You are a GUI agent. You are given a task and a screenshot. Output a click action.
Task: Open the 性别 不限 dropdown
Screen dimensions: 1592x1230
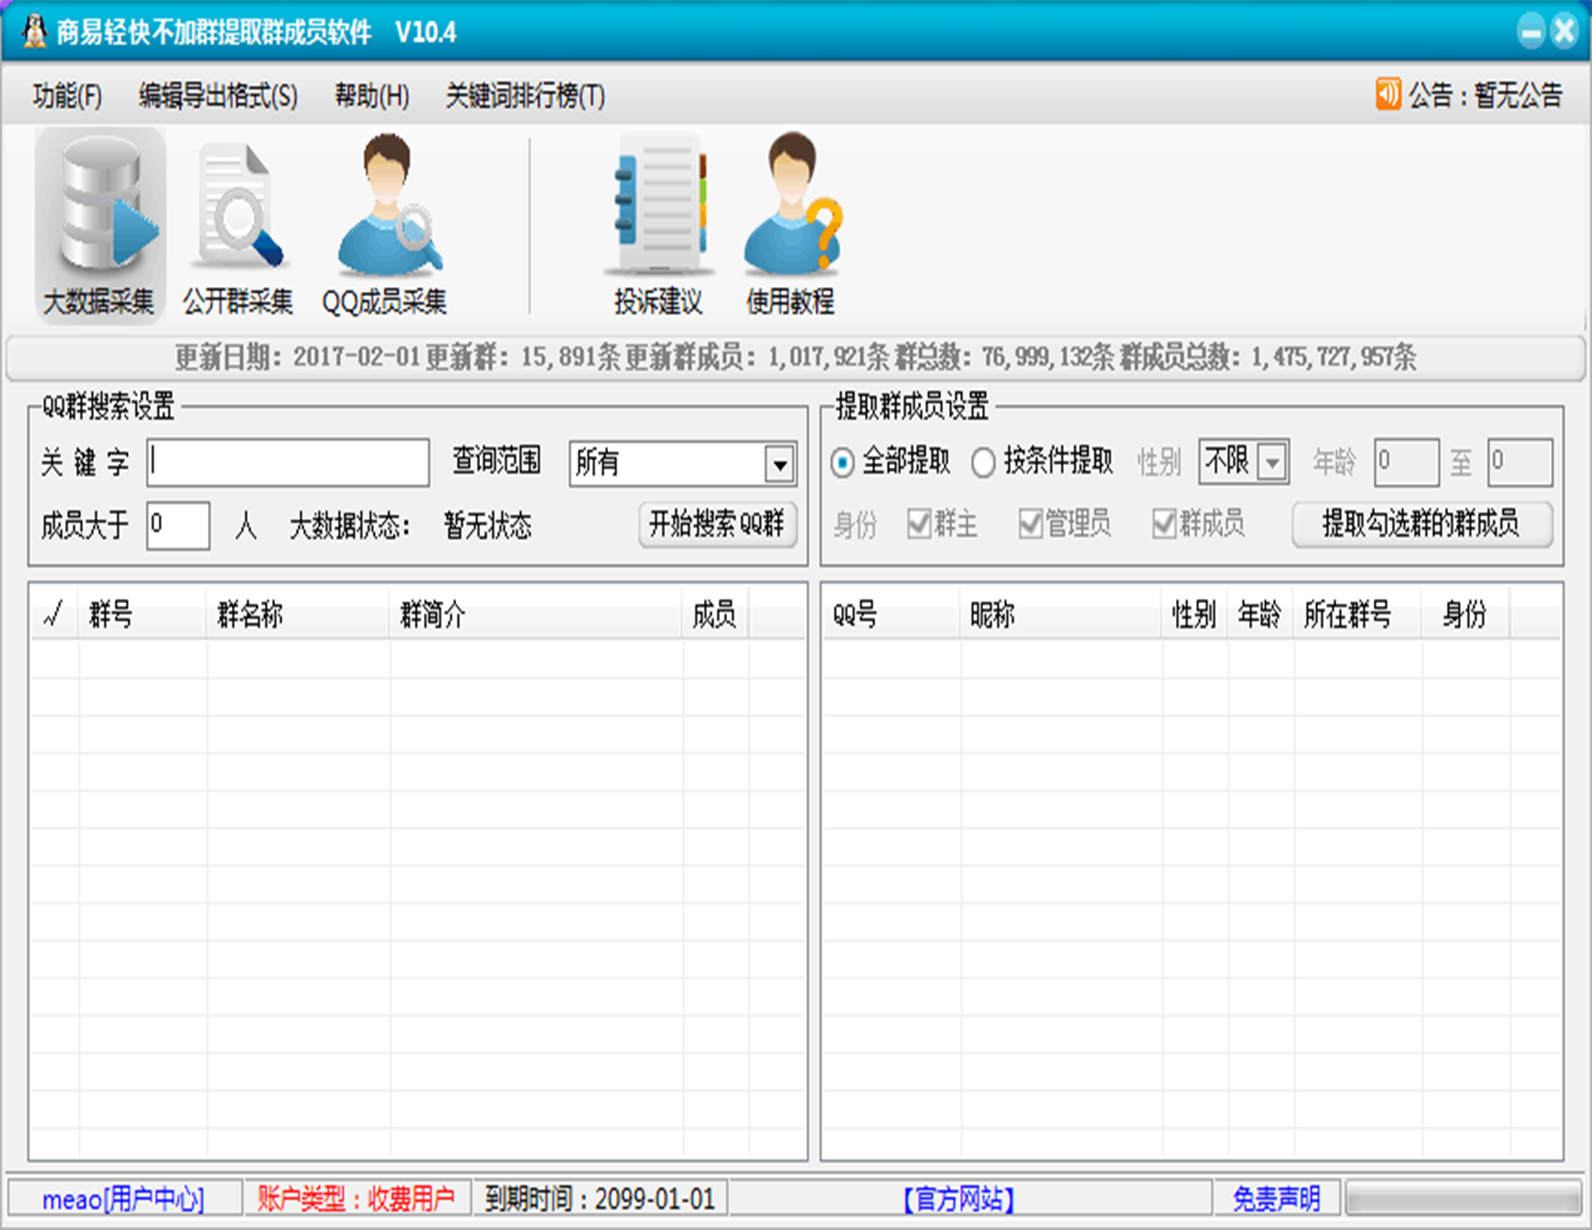pos(1244,462)
